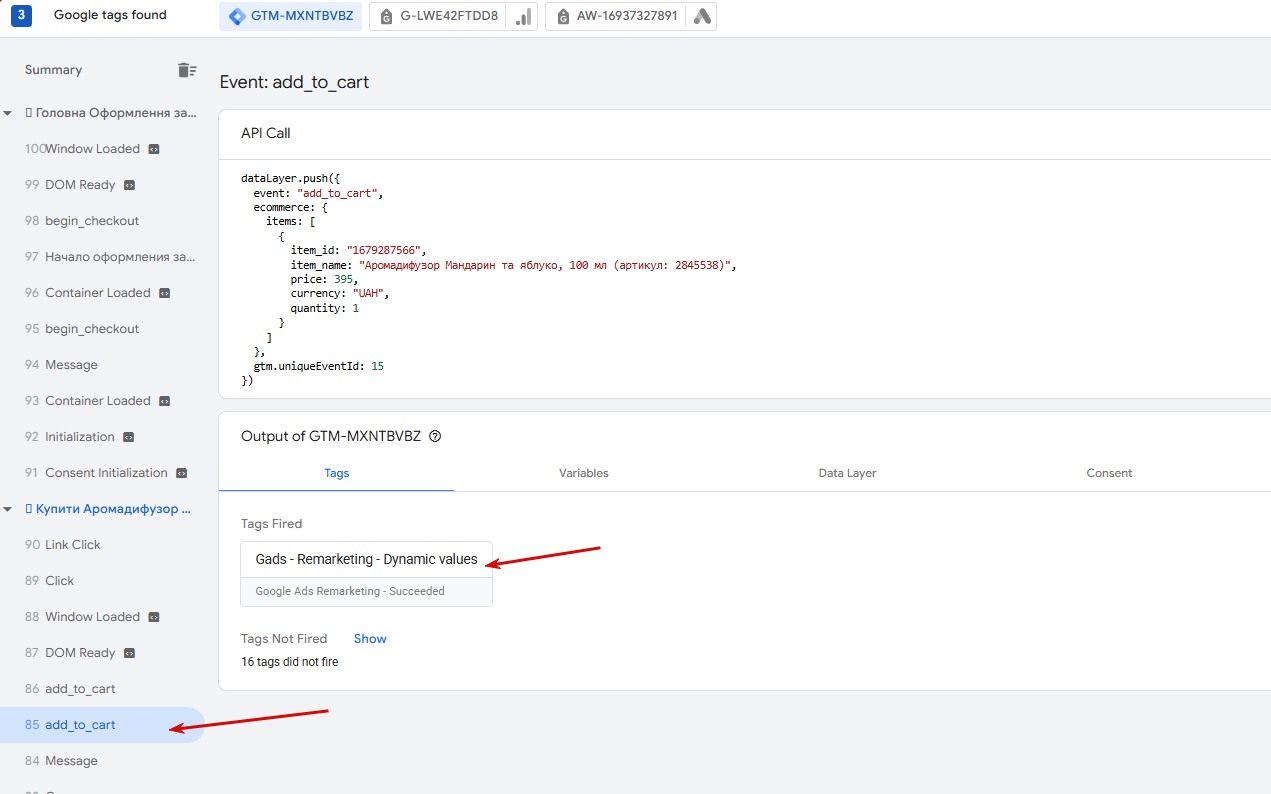Click the code icon next to 99 DOM Ready

coord(129,185)
